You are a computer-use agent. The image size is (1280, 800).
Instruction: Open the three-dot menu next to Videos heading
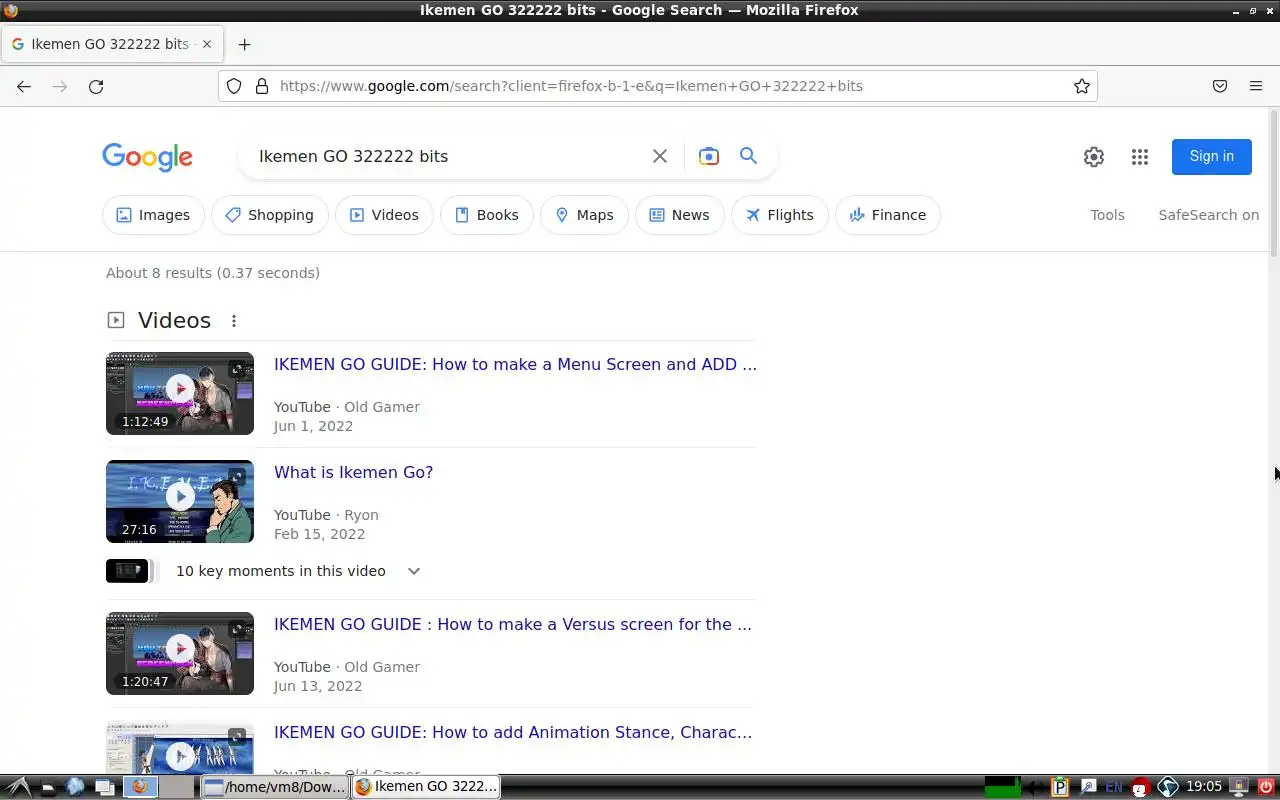234,321
